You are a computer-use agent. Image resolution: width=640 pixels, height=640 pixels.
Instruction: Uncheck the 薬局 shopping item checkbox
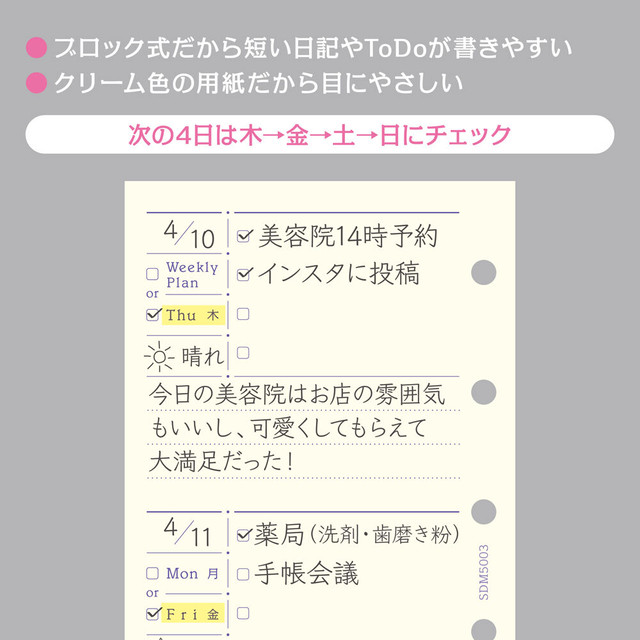point(244,535)
